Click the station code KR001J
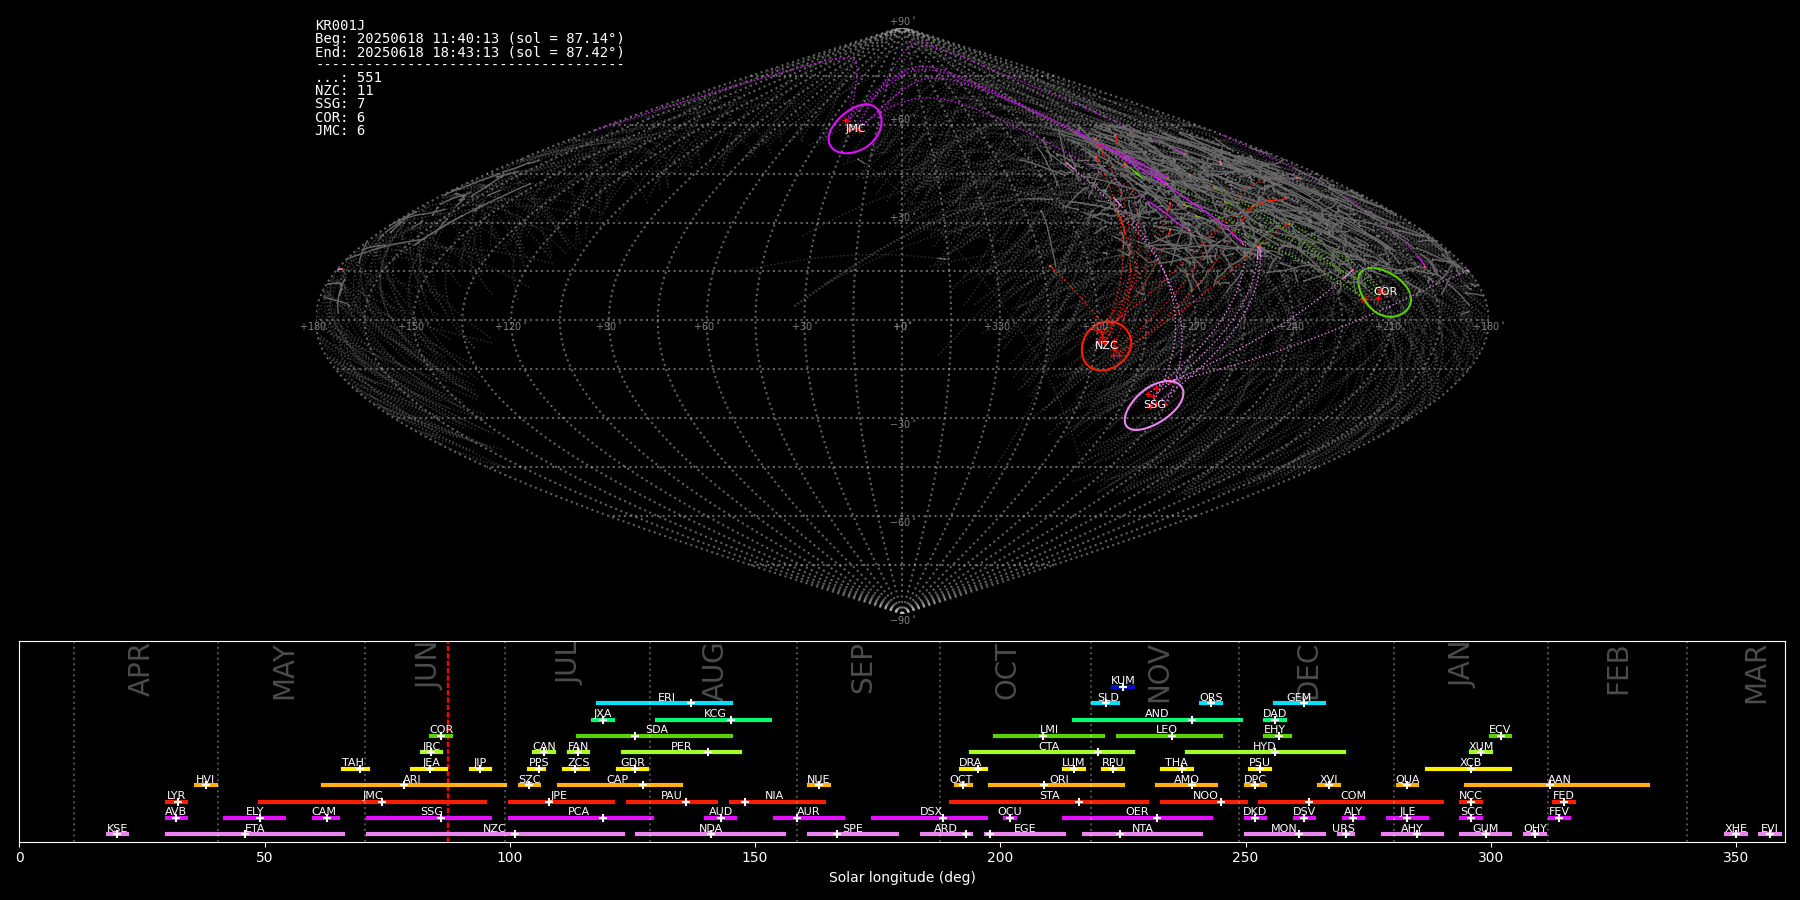 coord(340,26)
